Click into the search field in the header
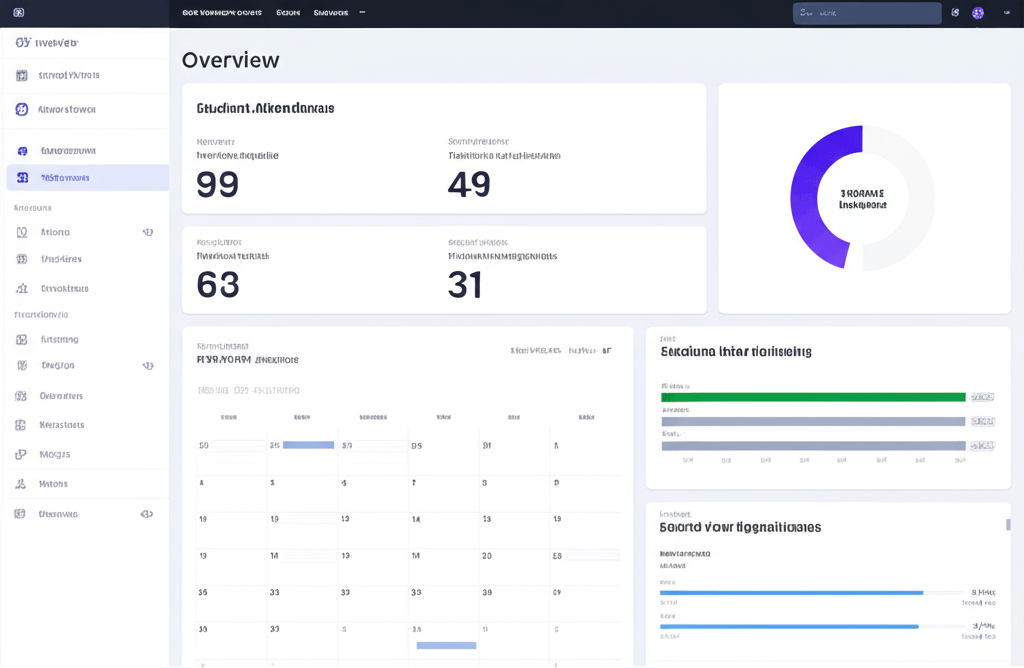The width and height of the screenshot is (1024, 668). point(866,13)
